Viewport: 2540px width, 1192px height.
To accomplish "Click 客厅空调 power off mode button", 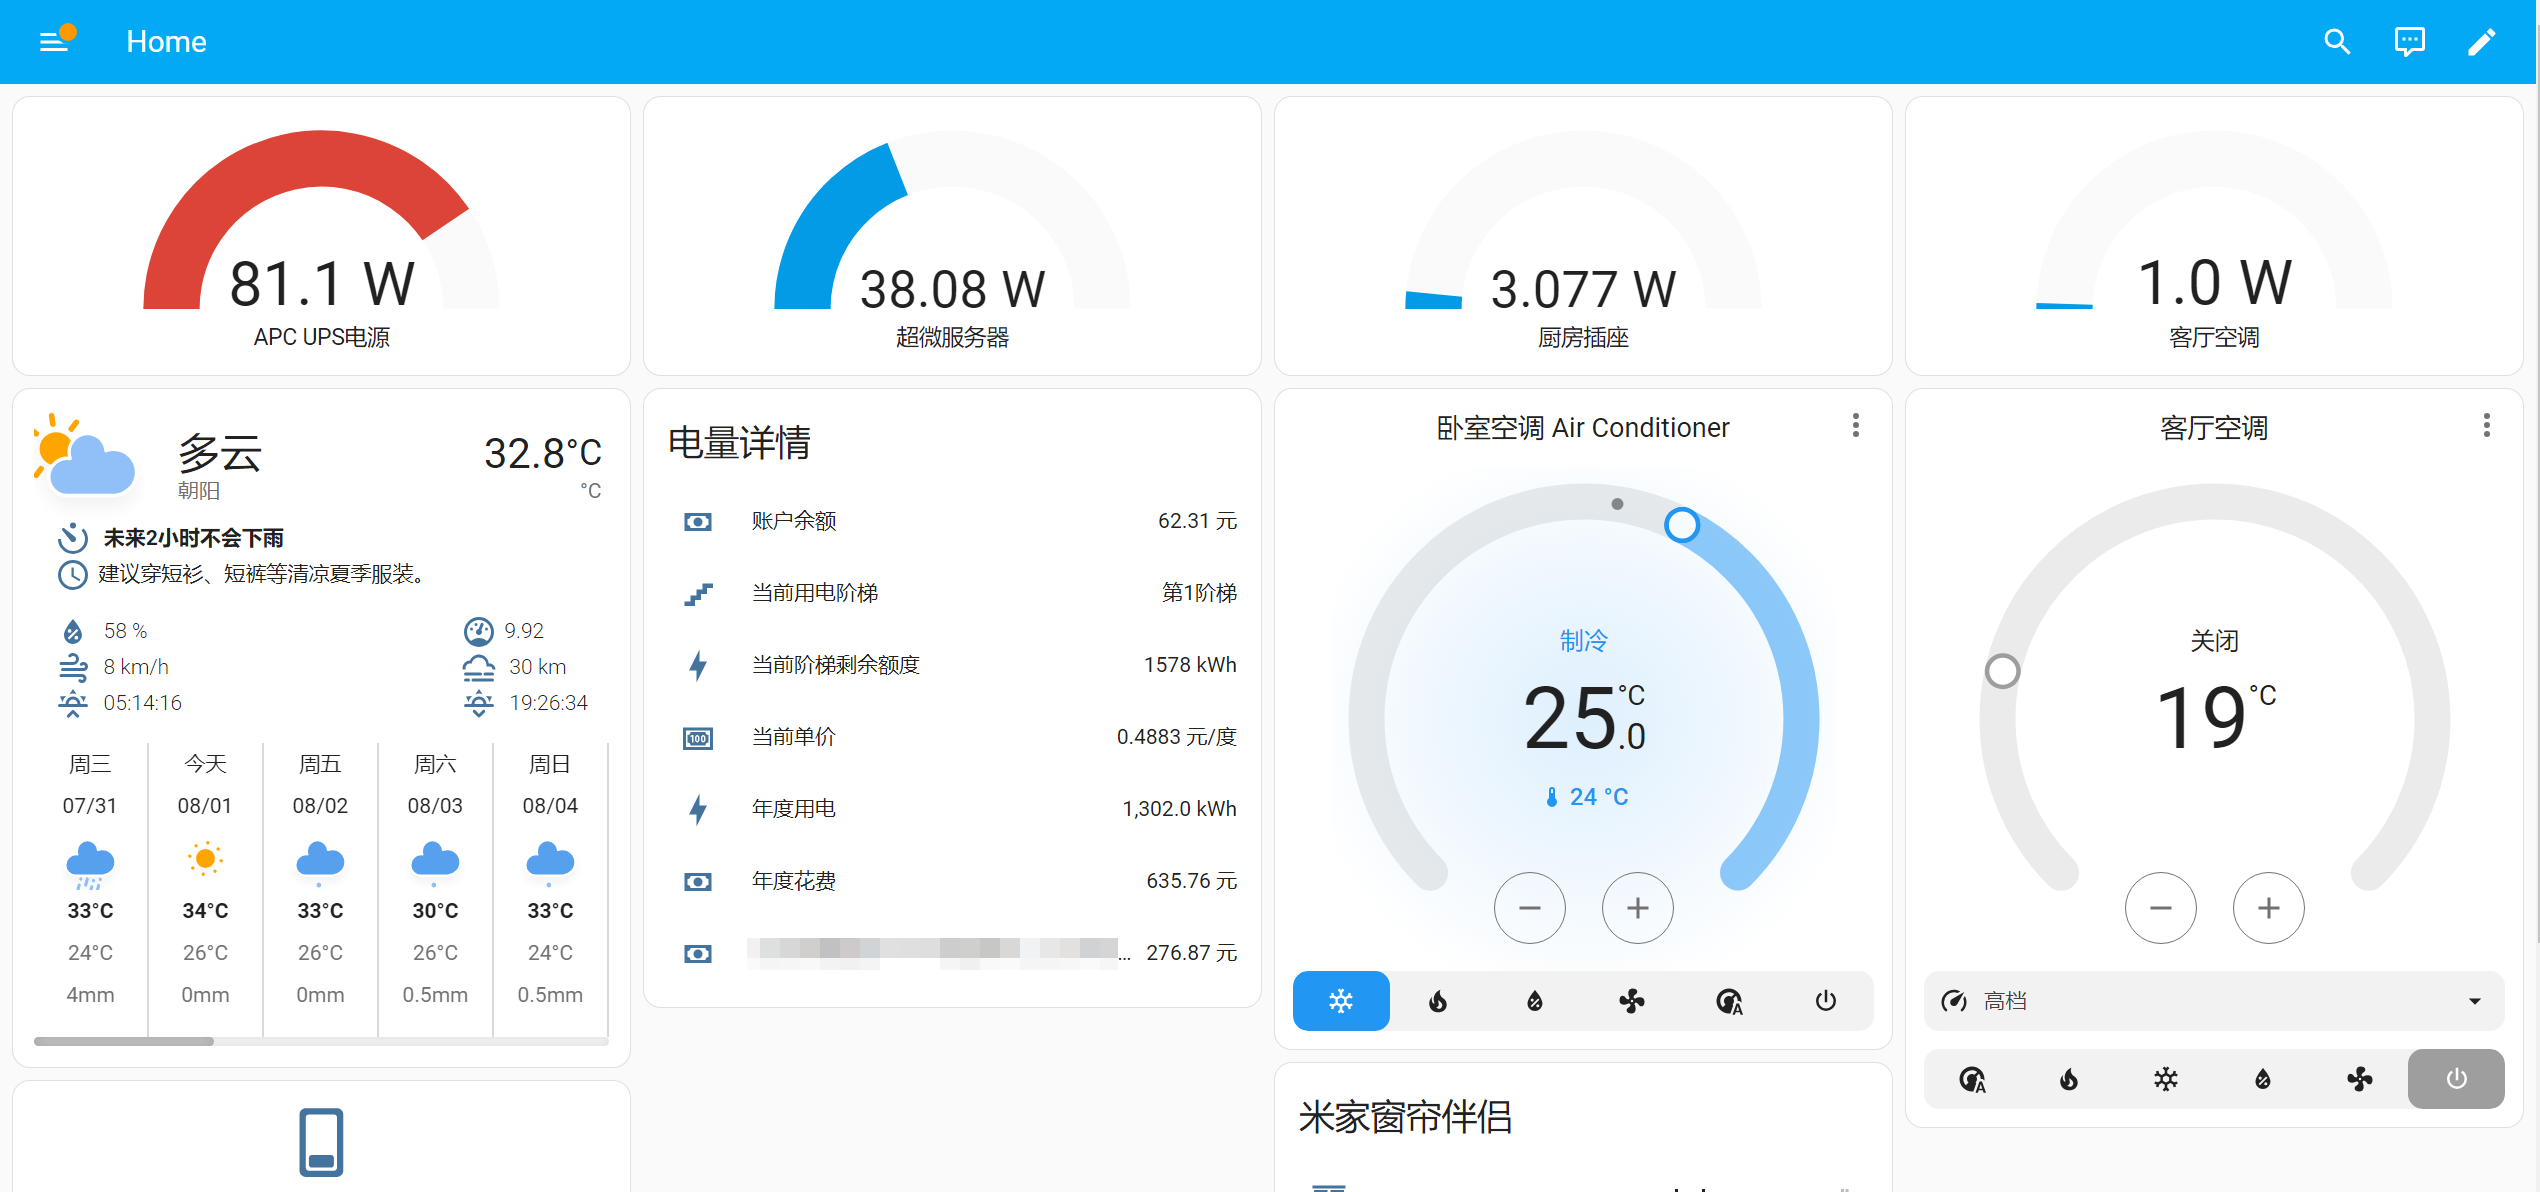I will click(2456, 1079).
